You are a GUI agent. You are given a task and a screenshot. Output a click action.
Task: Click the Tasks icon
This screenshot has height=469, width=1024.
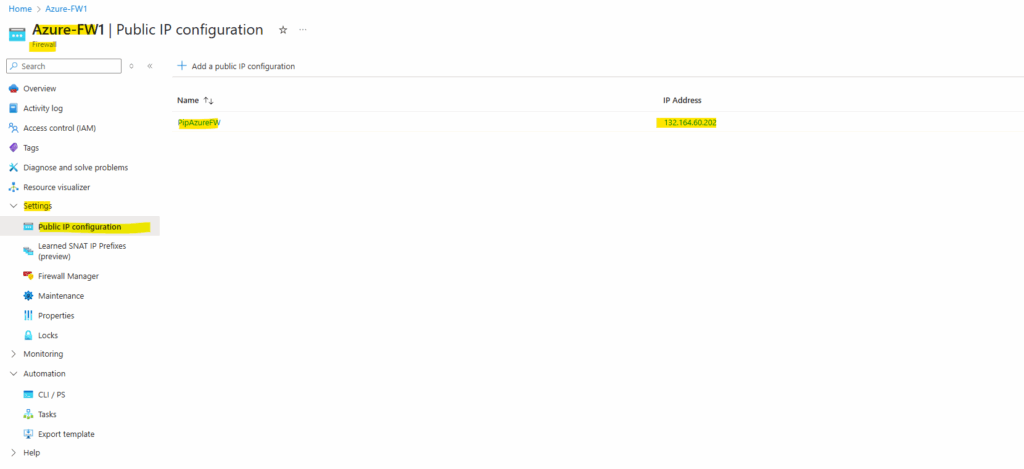(28, 414)
